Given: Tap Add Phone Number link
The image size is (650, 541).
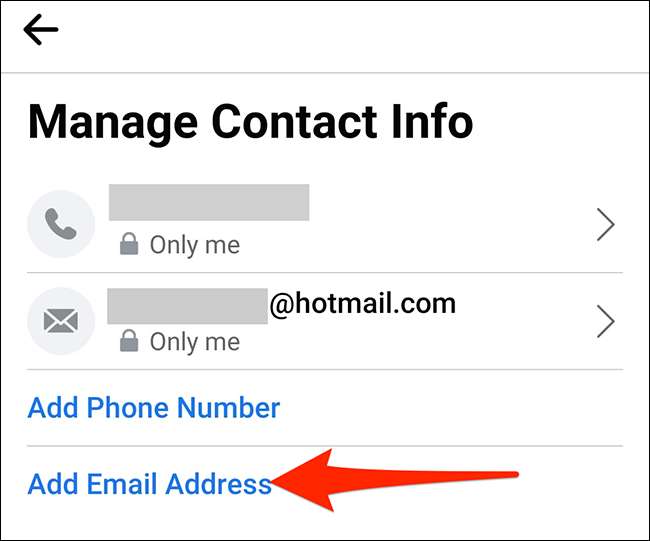Looking at the screenshot, I should (154, 408).
